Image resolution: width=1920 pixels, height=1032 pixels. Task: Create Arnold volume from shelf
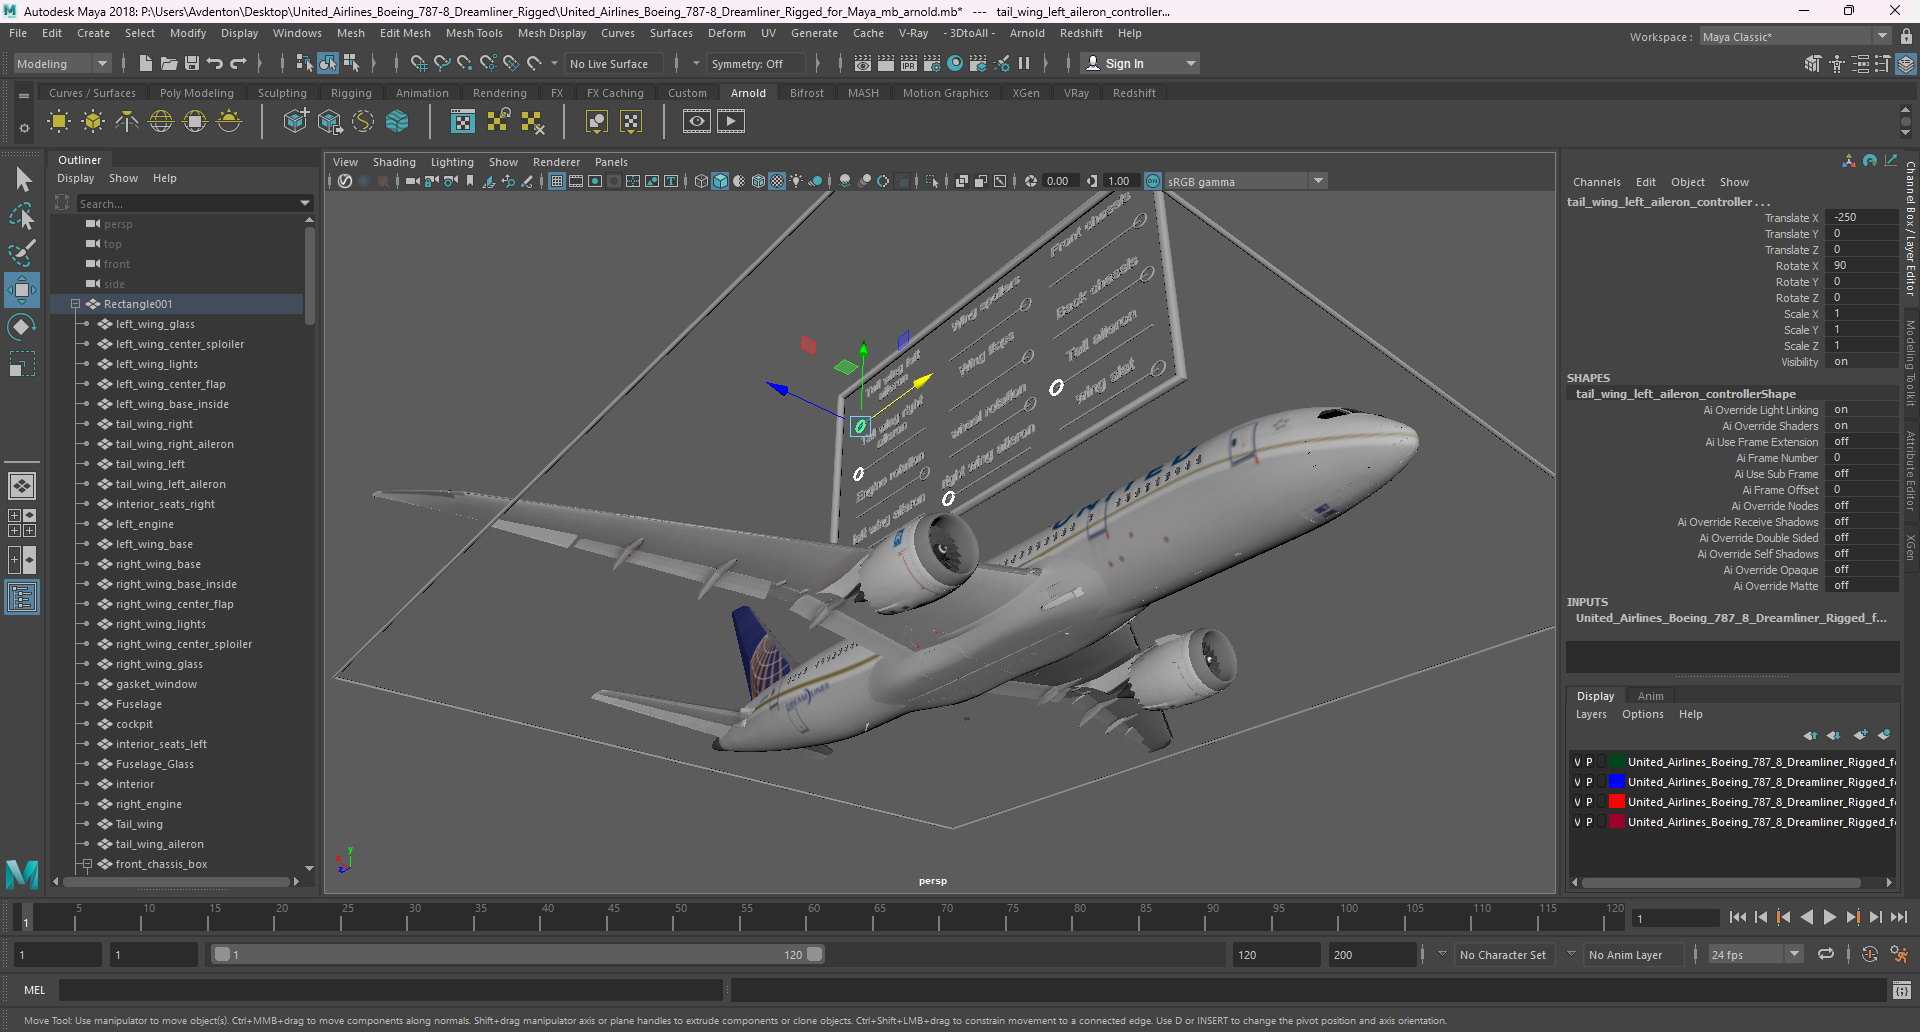pos(397,122)
